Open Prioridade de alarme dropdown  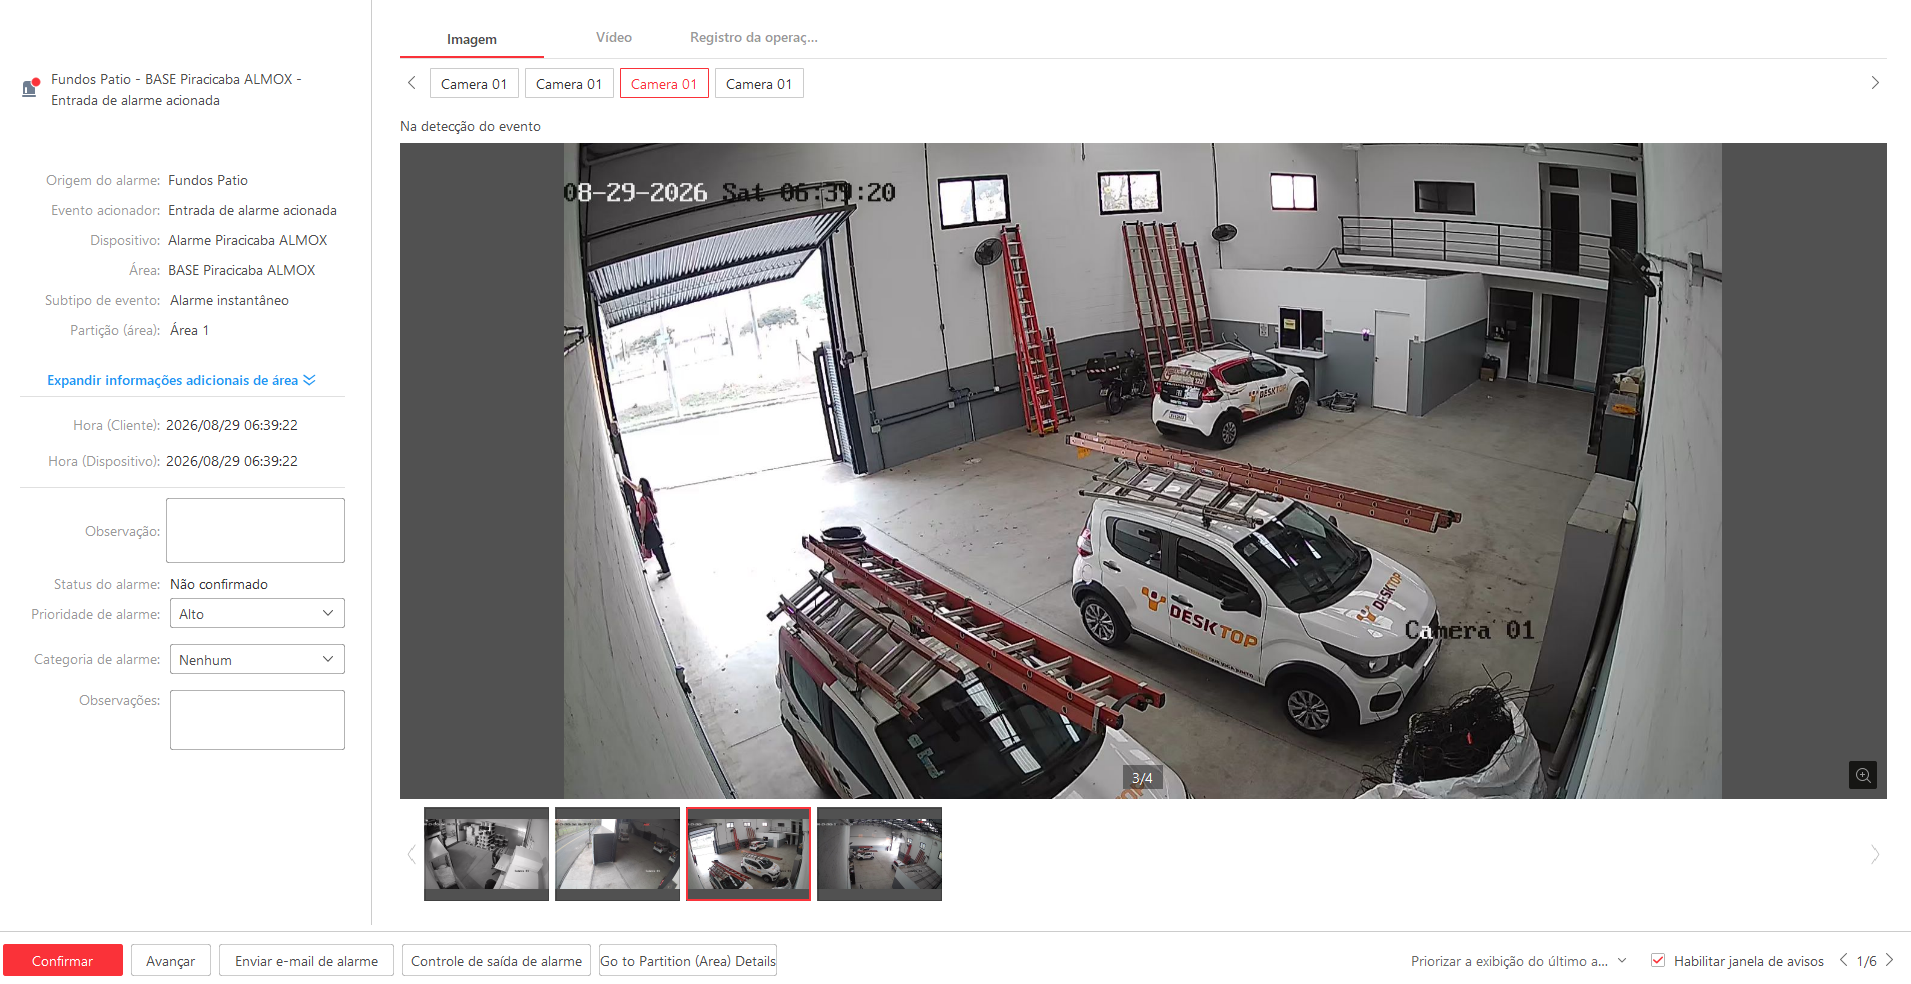click(x=257, y=613)
